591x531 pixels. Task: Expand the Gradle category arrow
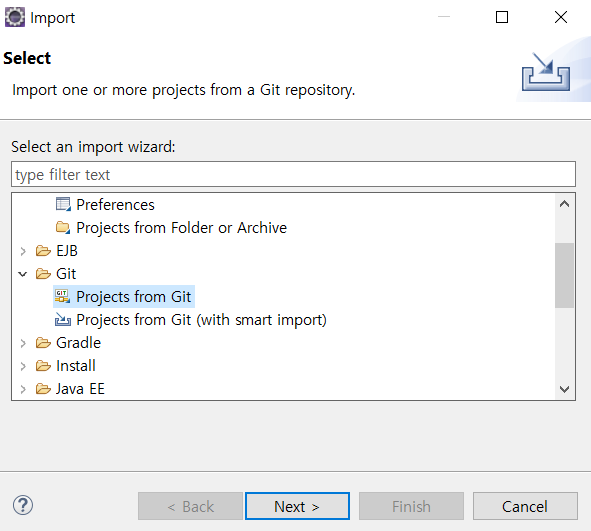[23, 343]
